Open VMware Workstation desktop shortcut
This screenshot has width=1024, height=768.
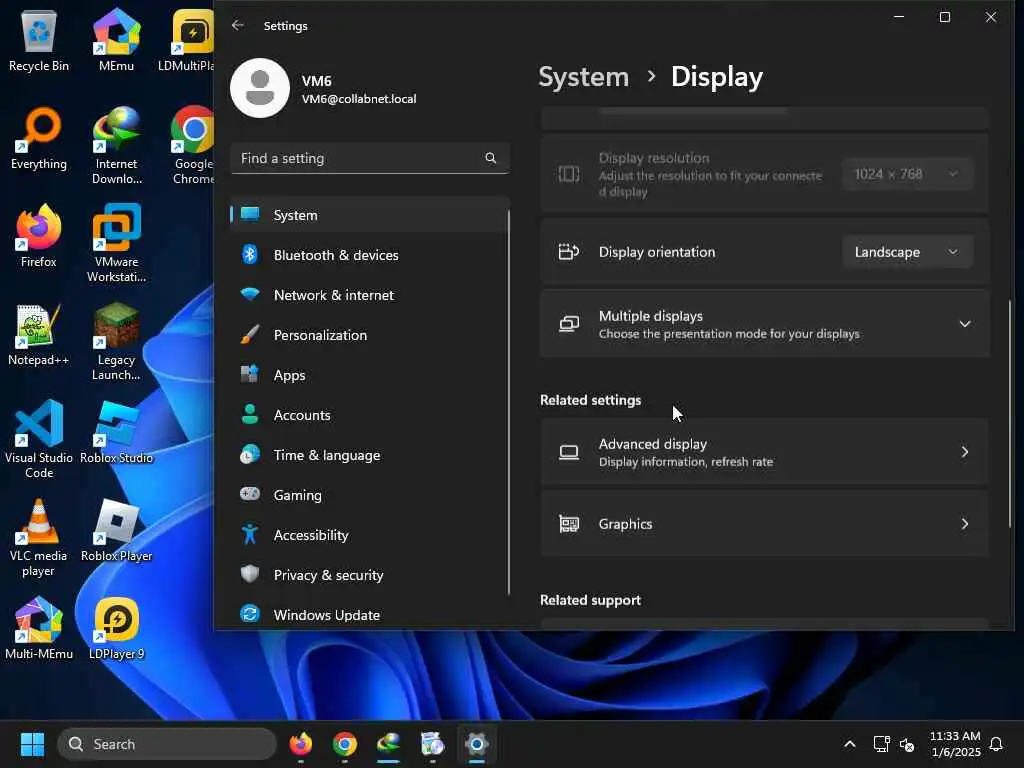[x=116, y=243]
